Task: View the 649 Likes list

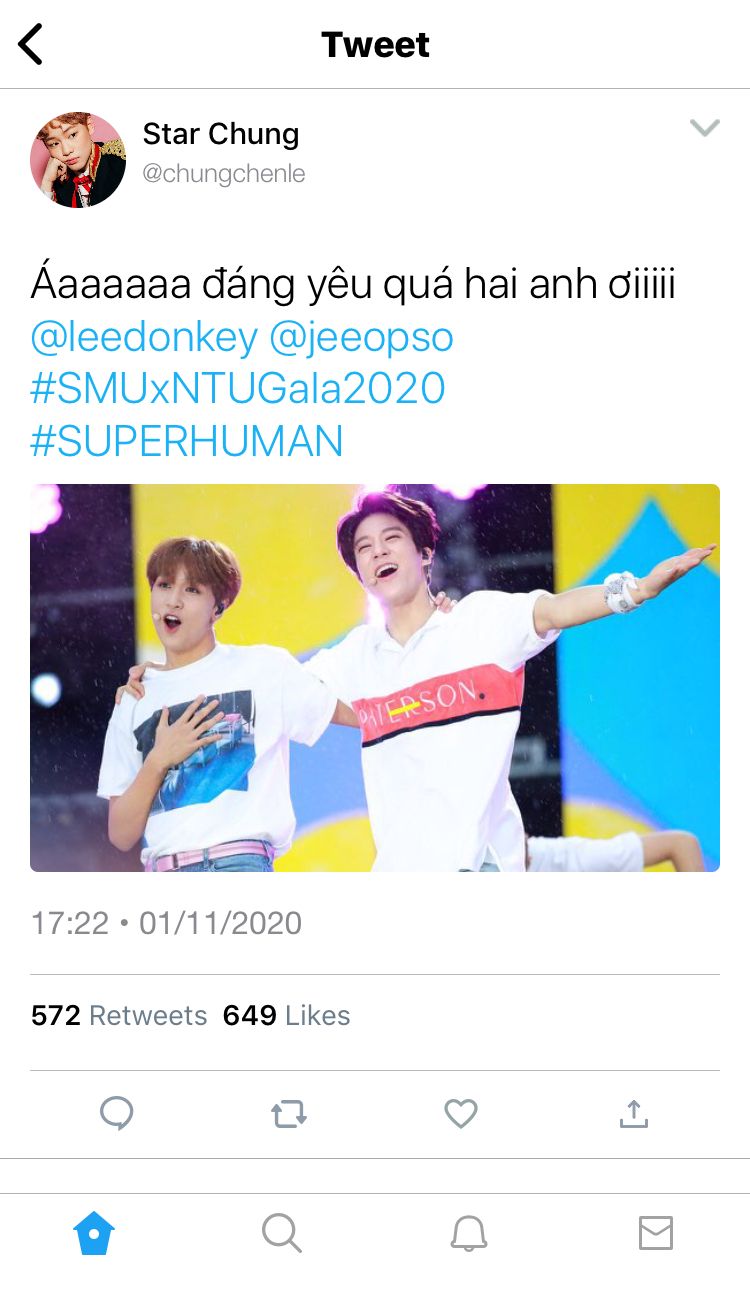Action: [x=287, y=1016]
